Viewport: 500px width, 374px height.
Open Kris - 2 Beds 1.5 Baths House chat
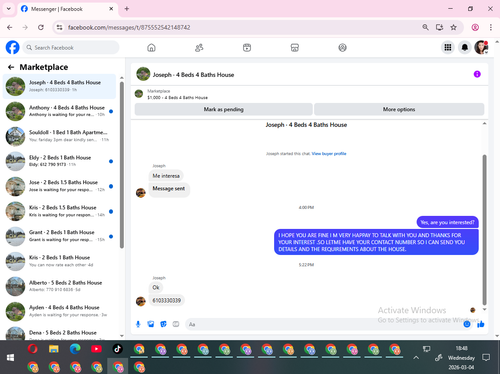(59, 211)
